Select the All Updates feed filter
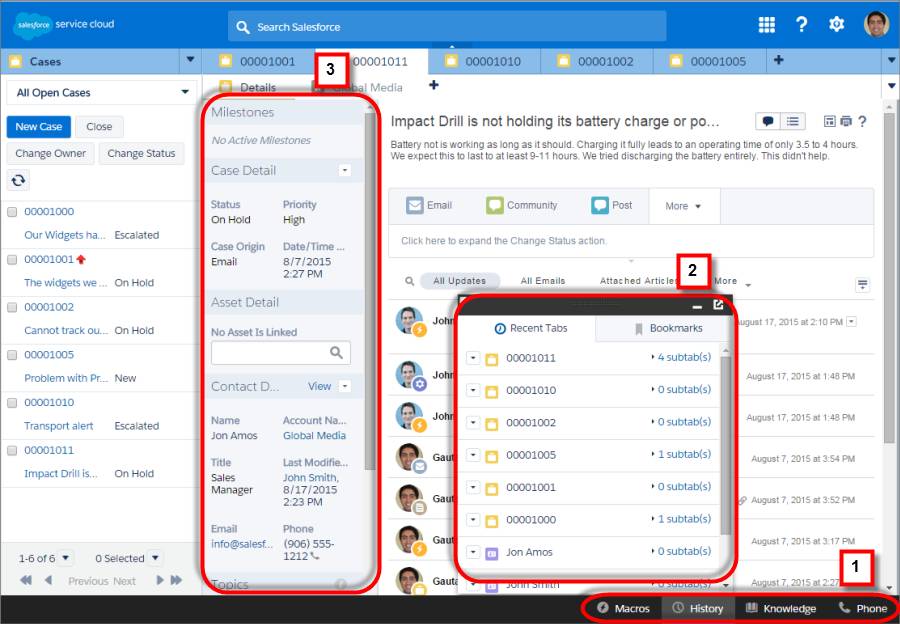900x624 pixels. (459, 281)
